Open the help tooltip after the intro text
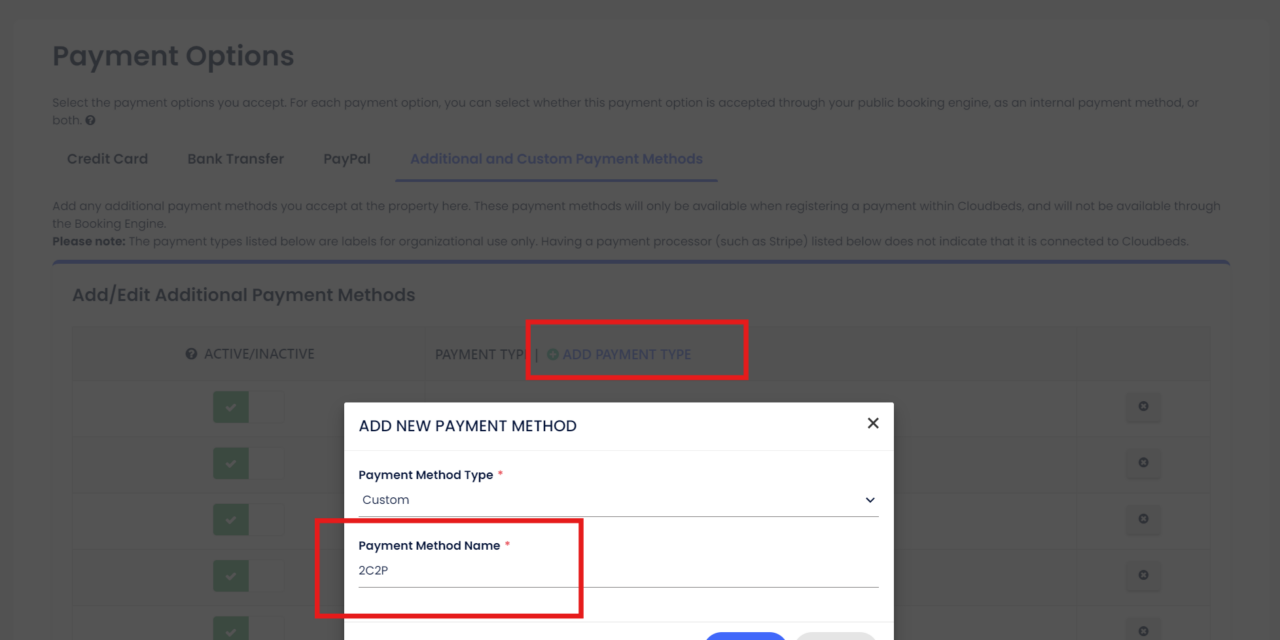 pyautogui.click(x=88, y=121)
